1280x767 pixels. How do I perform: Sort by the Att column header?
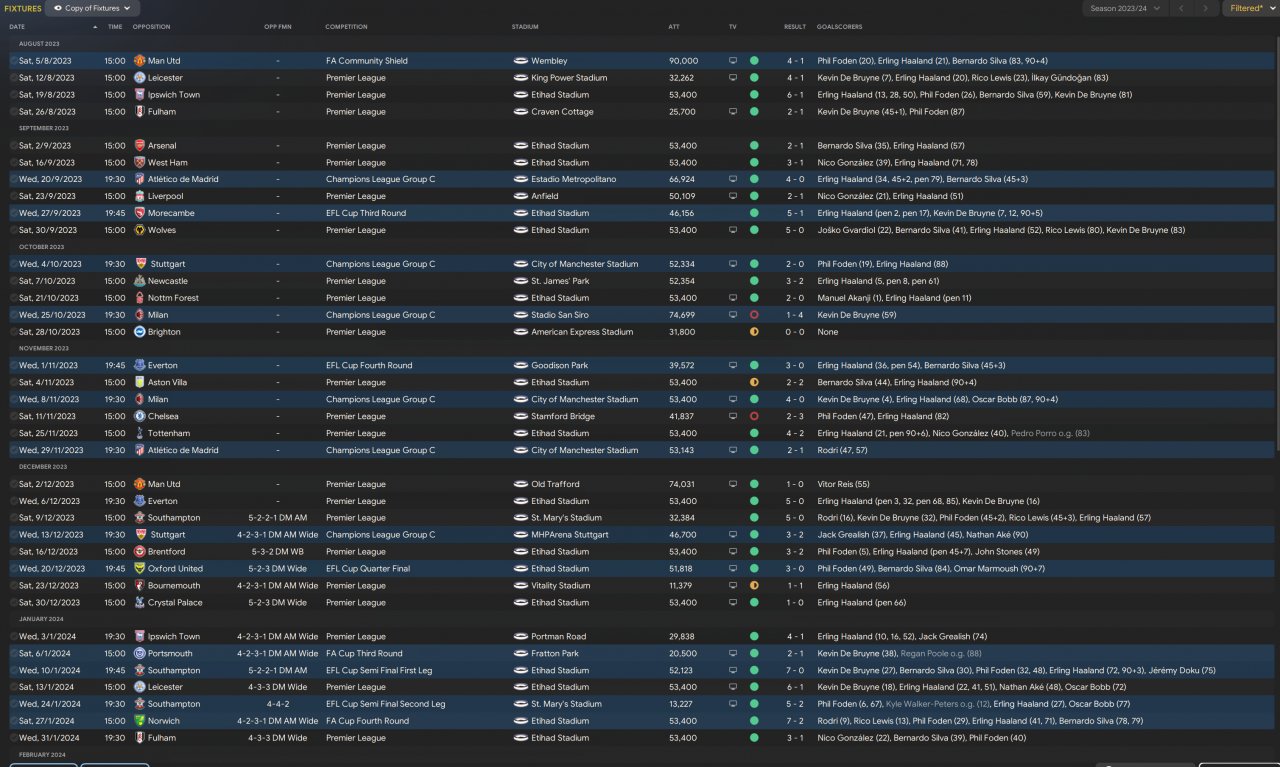pyautogui.click(x=674, y=27)
